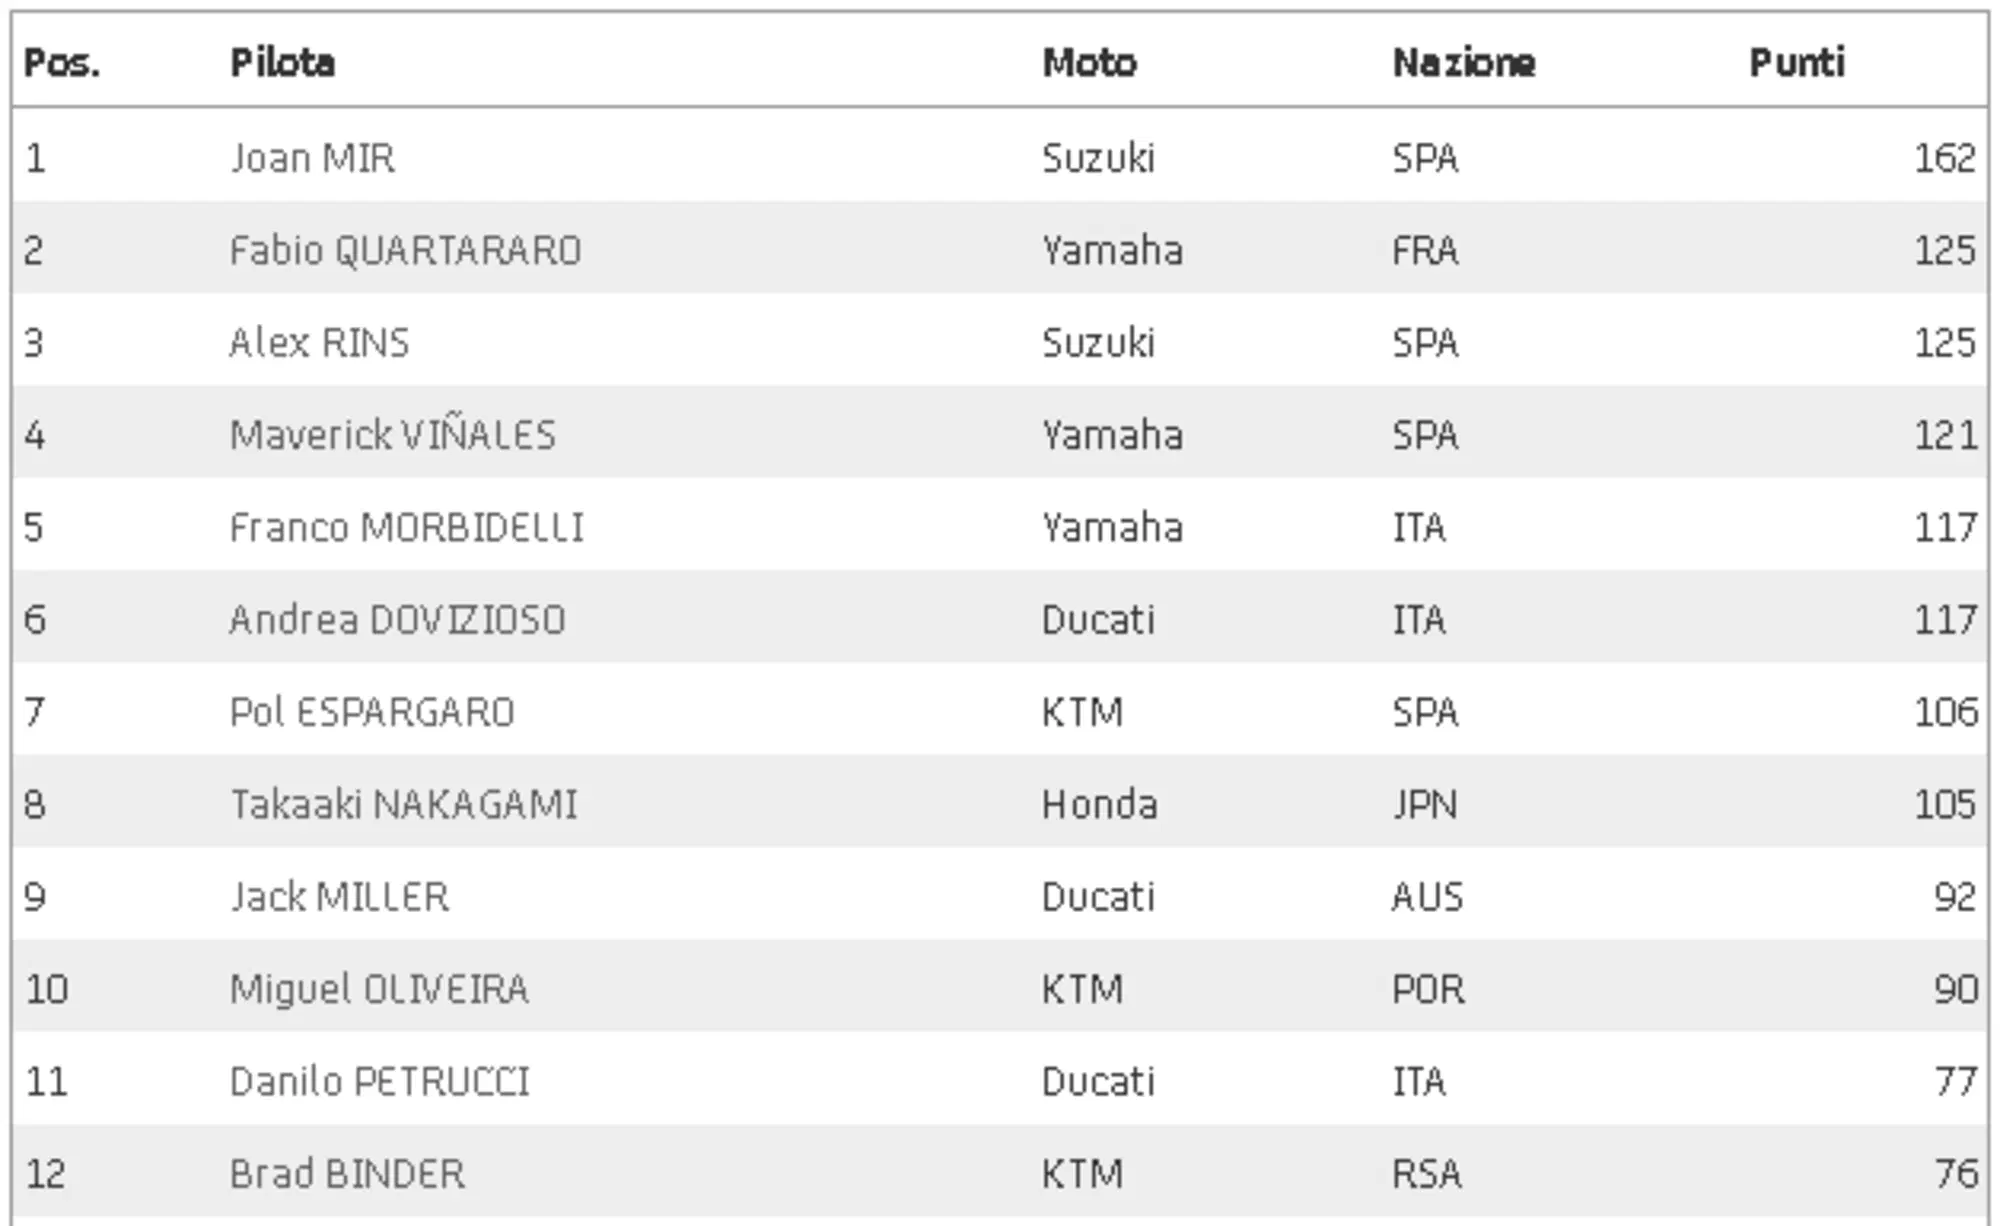Select Pol ESPARGARO rider entry
The width and height of the screenshot is (2000, 1226).
[372, 712]
